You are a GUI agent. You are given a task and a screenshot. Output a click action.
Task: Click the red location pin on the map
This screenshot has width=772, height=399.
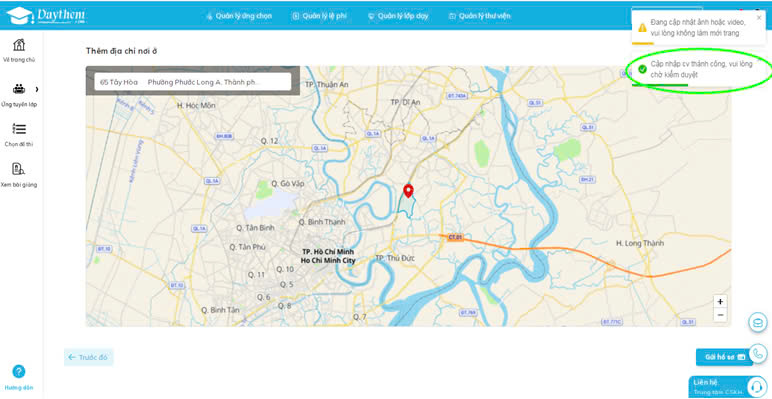(408, 192)
